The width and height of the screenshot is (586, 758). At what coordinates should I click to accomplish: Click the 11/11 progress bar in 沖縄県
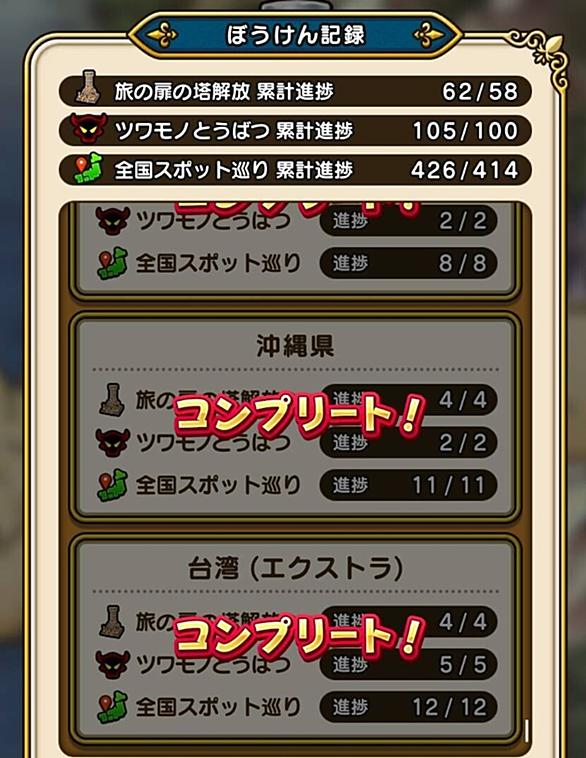pyautogui.click(x=409, y=485)
